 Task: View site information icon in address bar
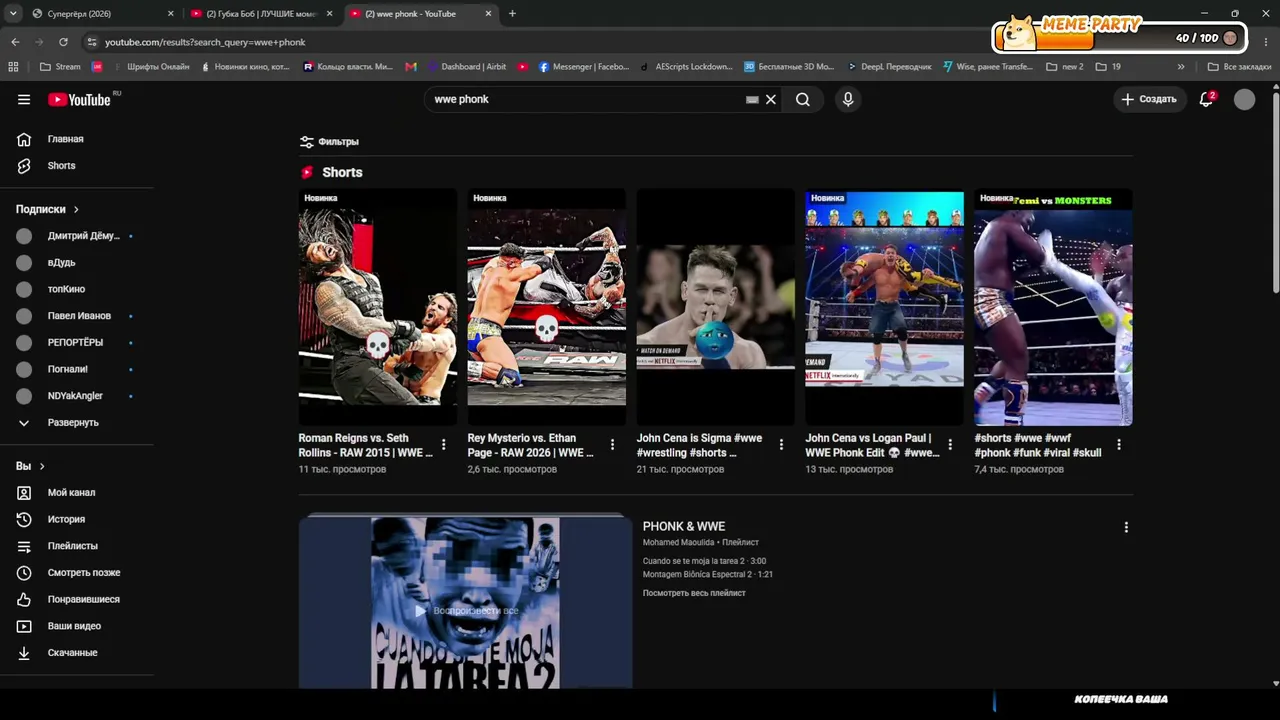(92, 42)
